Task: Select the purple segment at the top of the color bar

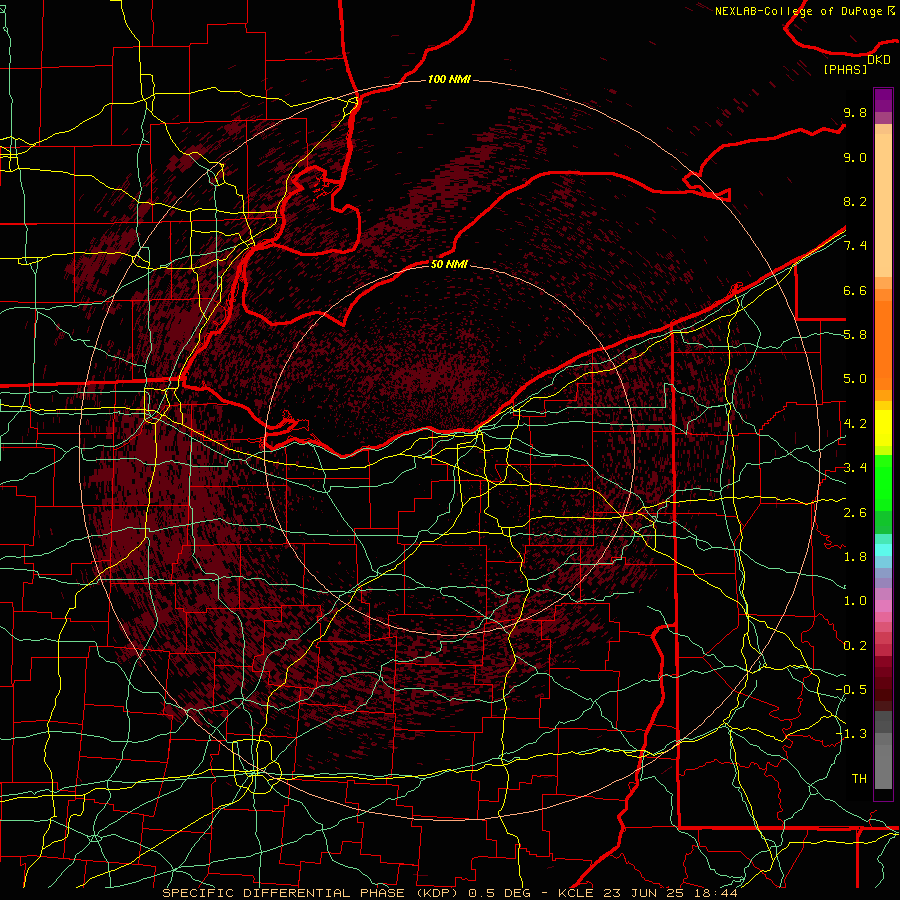Action: click(883, 101)
